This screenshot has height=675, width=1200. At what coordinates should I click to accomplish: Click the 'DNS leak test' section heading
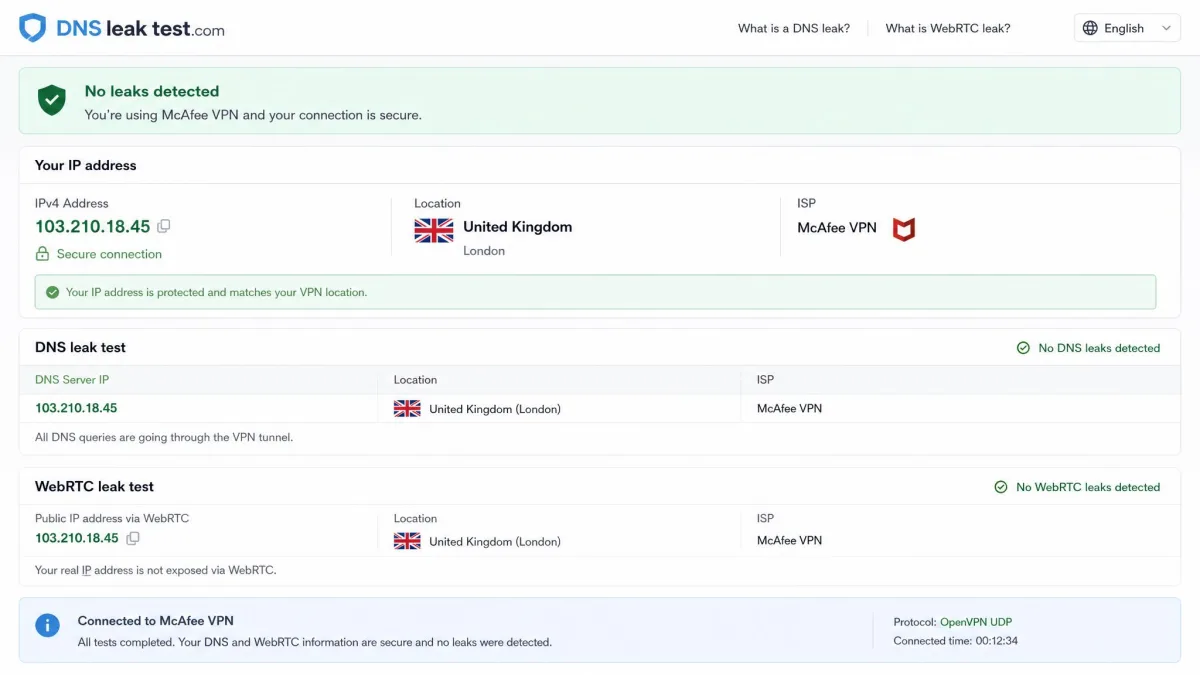[80, 347]
